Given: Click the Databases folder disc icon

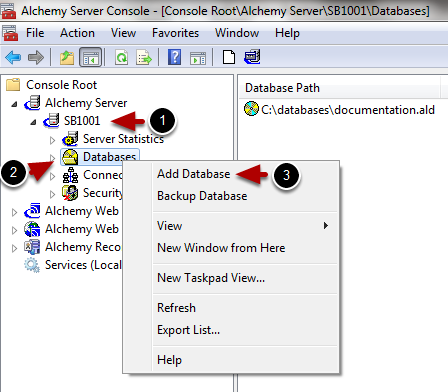Looking at the screenshot, I should 70,157.
